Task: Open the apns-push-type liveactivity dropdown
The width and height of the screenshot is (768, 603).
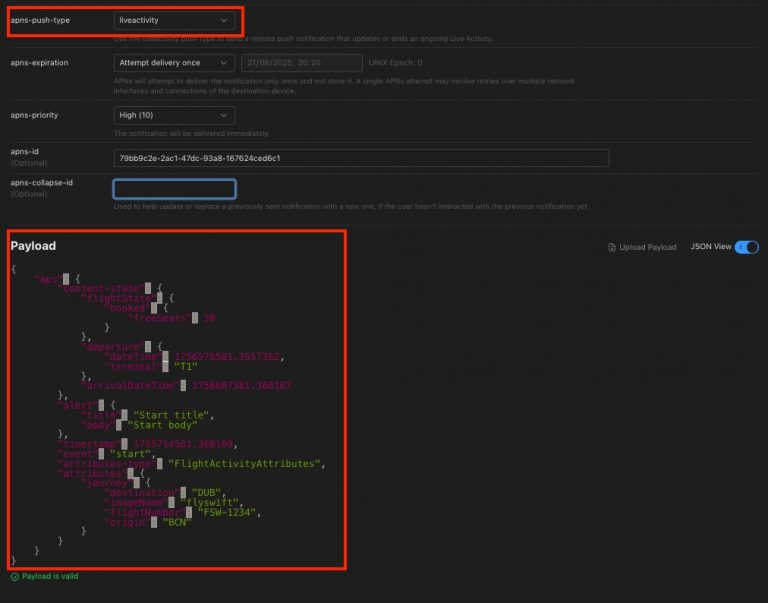Action: [x=174, y=20]
